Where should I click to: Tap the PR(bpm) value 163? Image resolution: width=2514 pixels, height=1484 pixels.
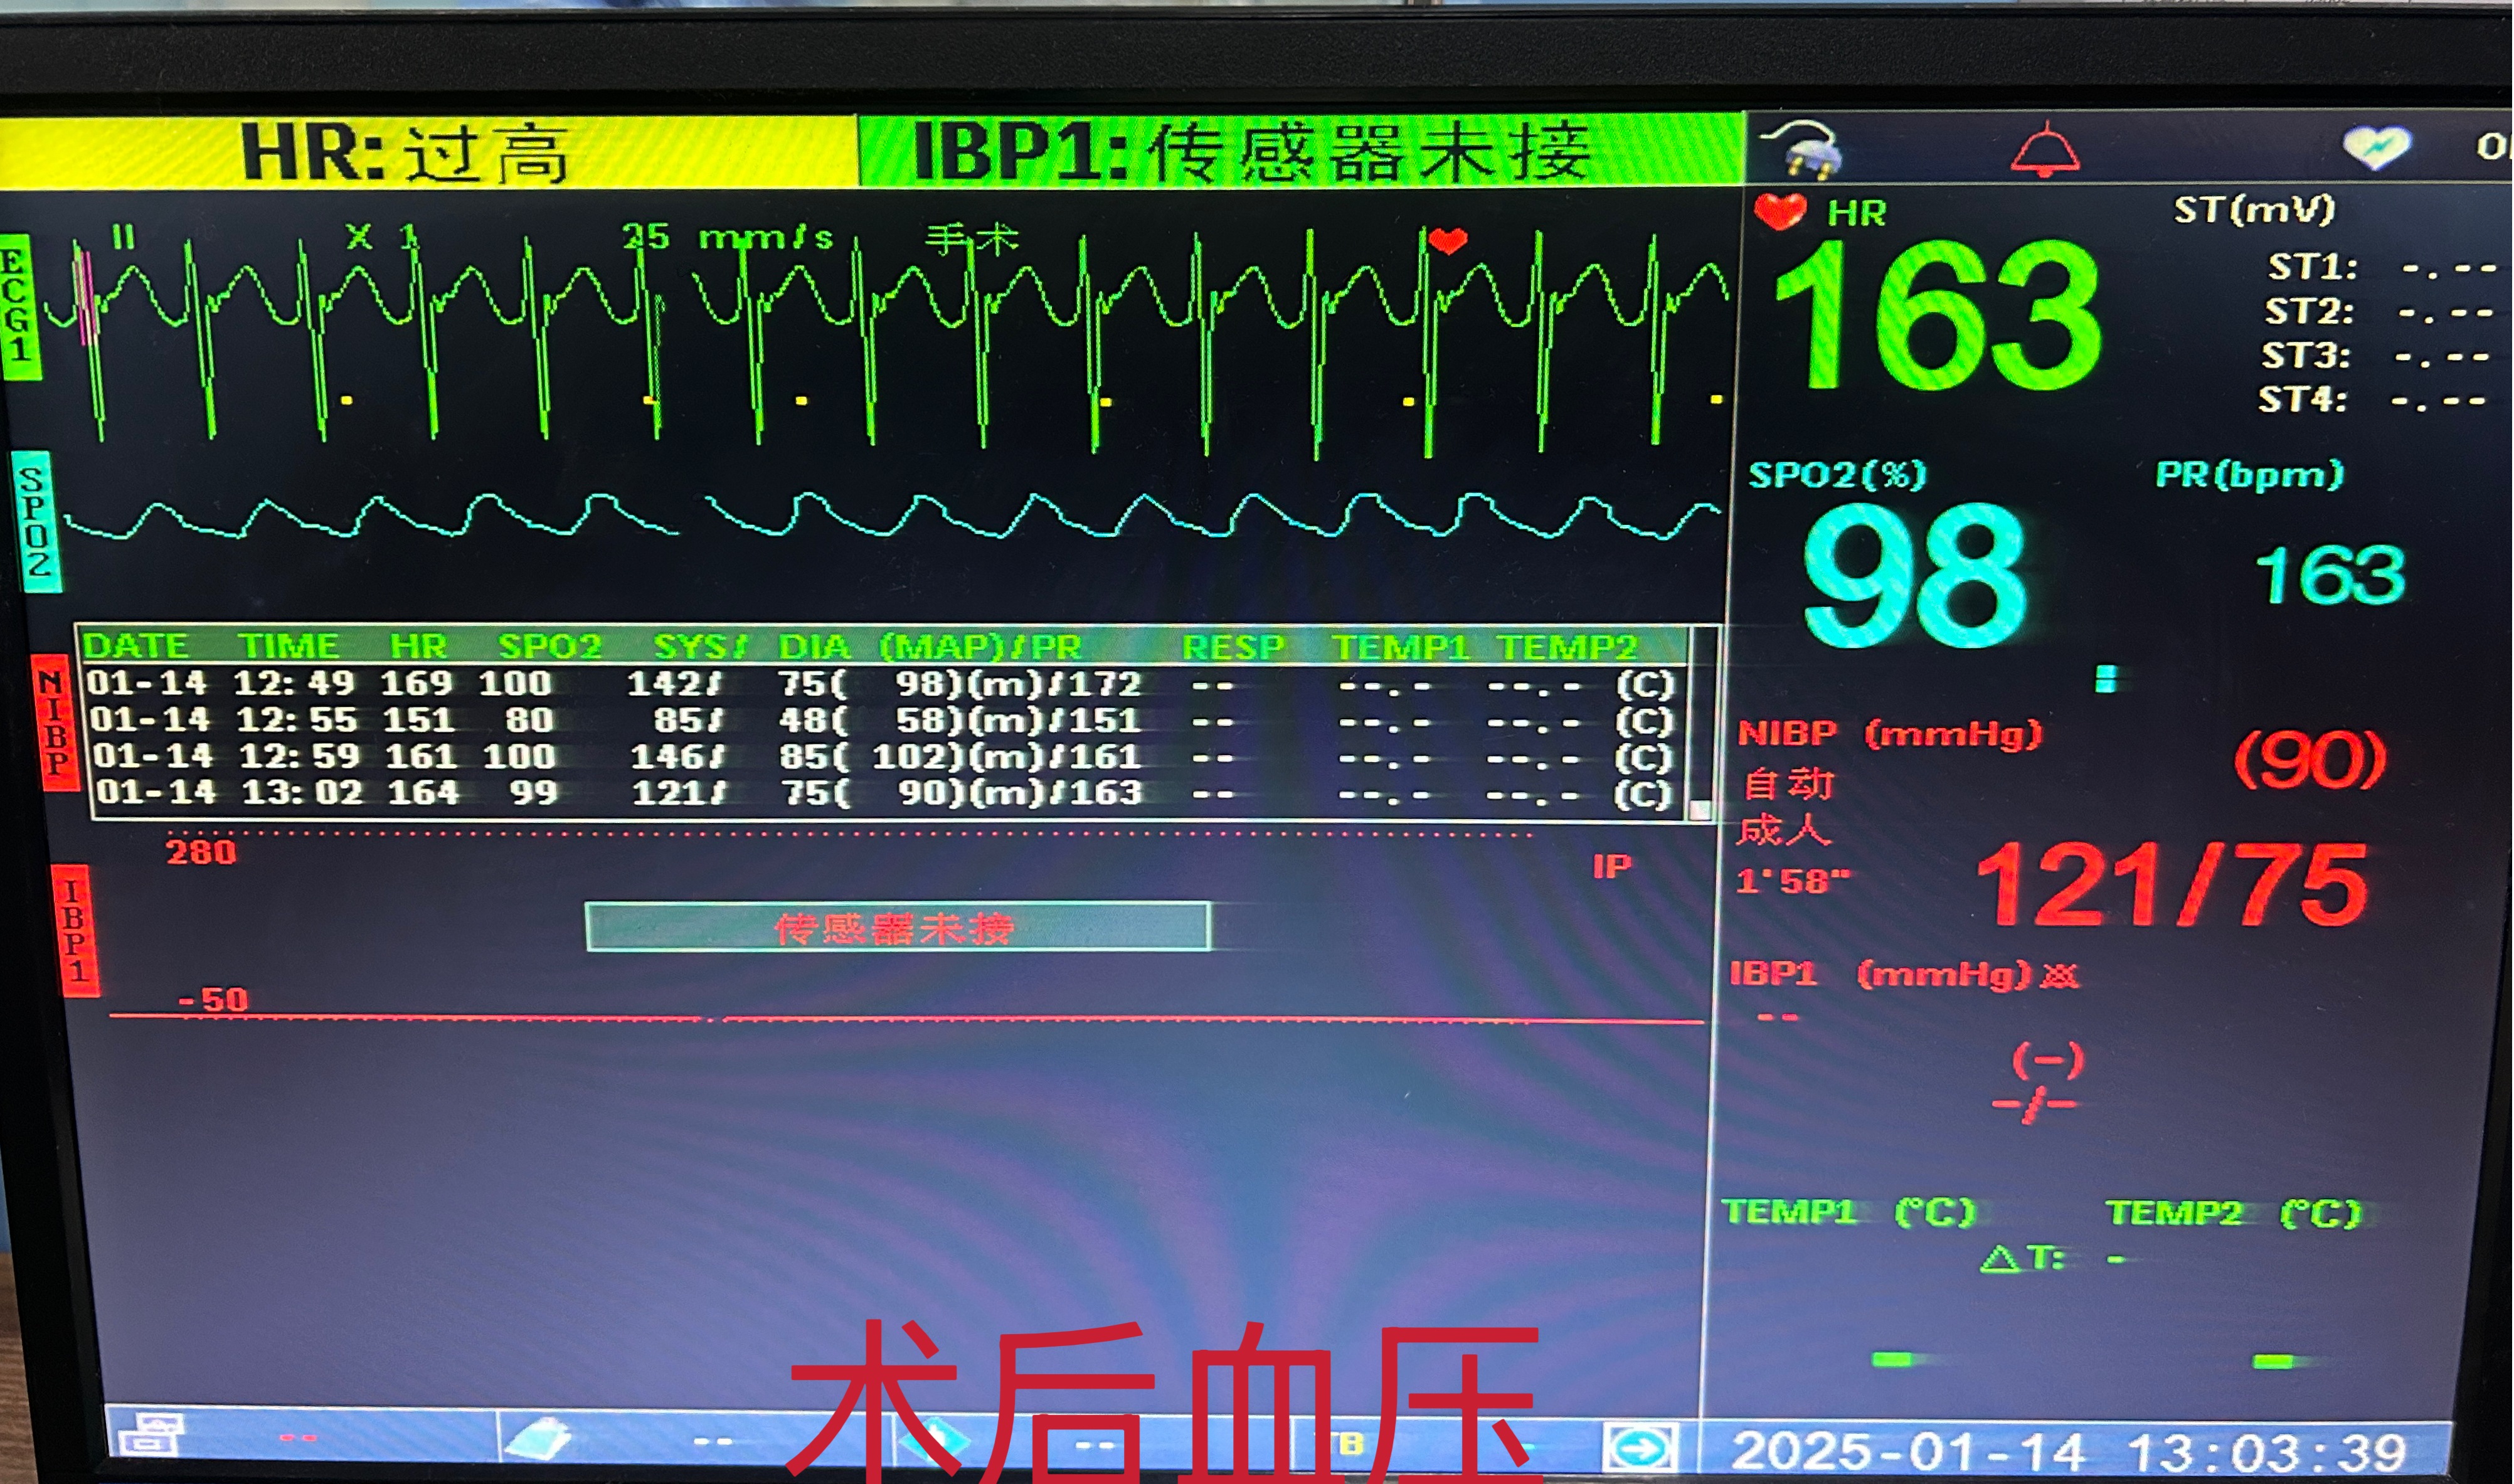[x=2330, y=575]
